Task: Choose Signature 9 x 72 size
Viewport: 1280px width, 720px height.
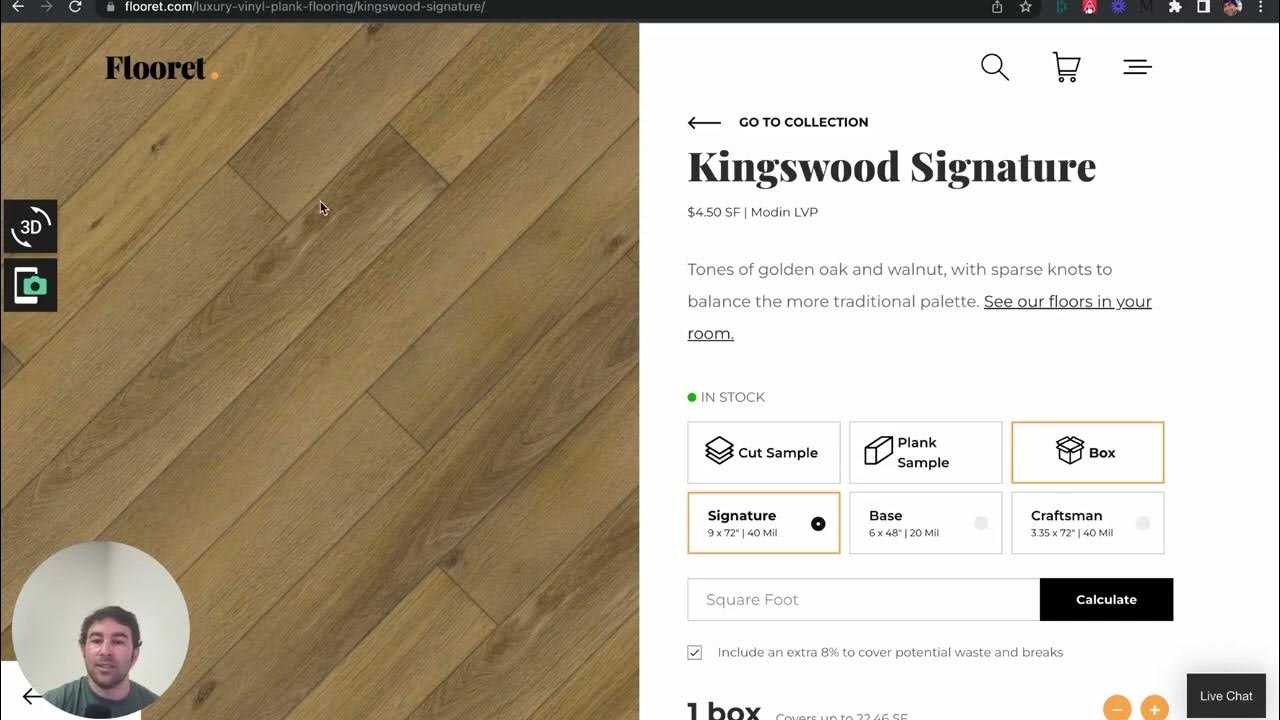Action: click(x=764, y=523)
